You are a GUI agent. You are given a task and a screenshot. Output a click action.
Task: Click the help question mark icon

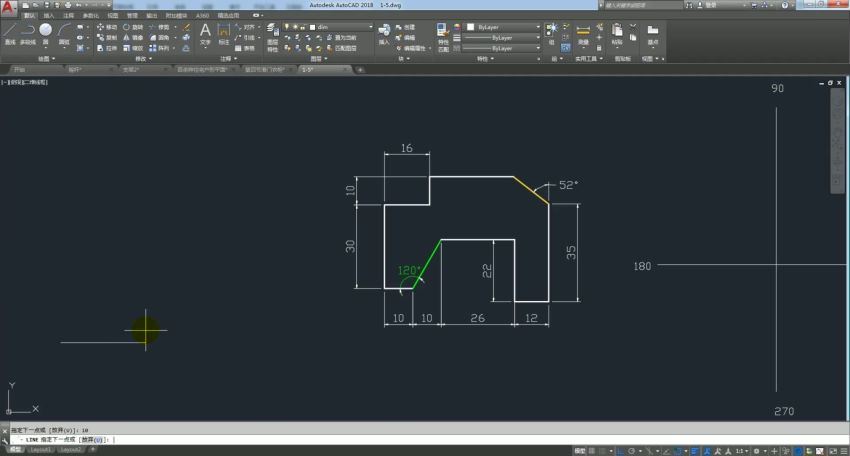point(785,5)
